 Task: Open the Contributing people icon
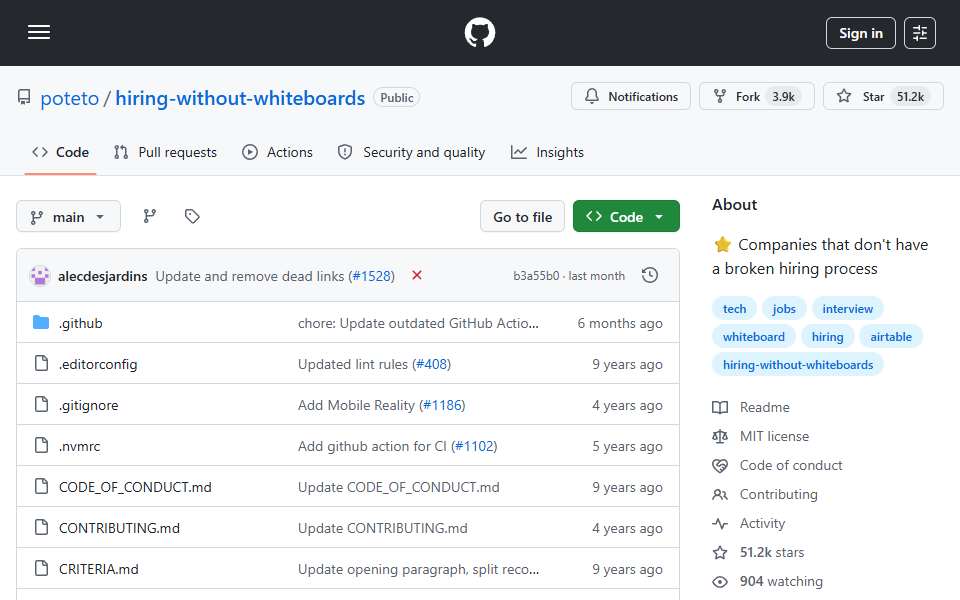click(720, 494)
